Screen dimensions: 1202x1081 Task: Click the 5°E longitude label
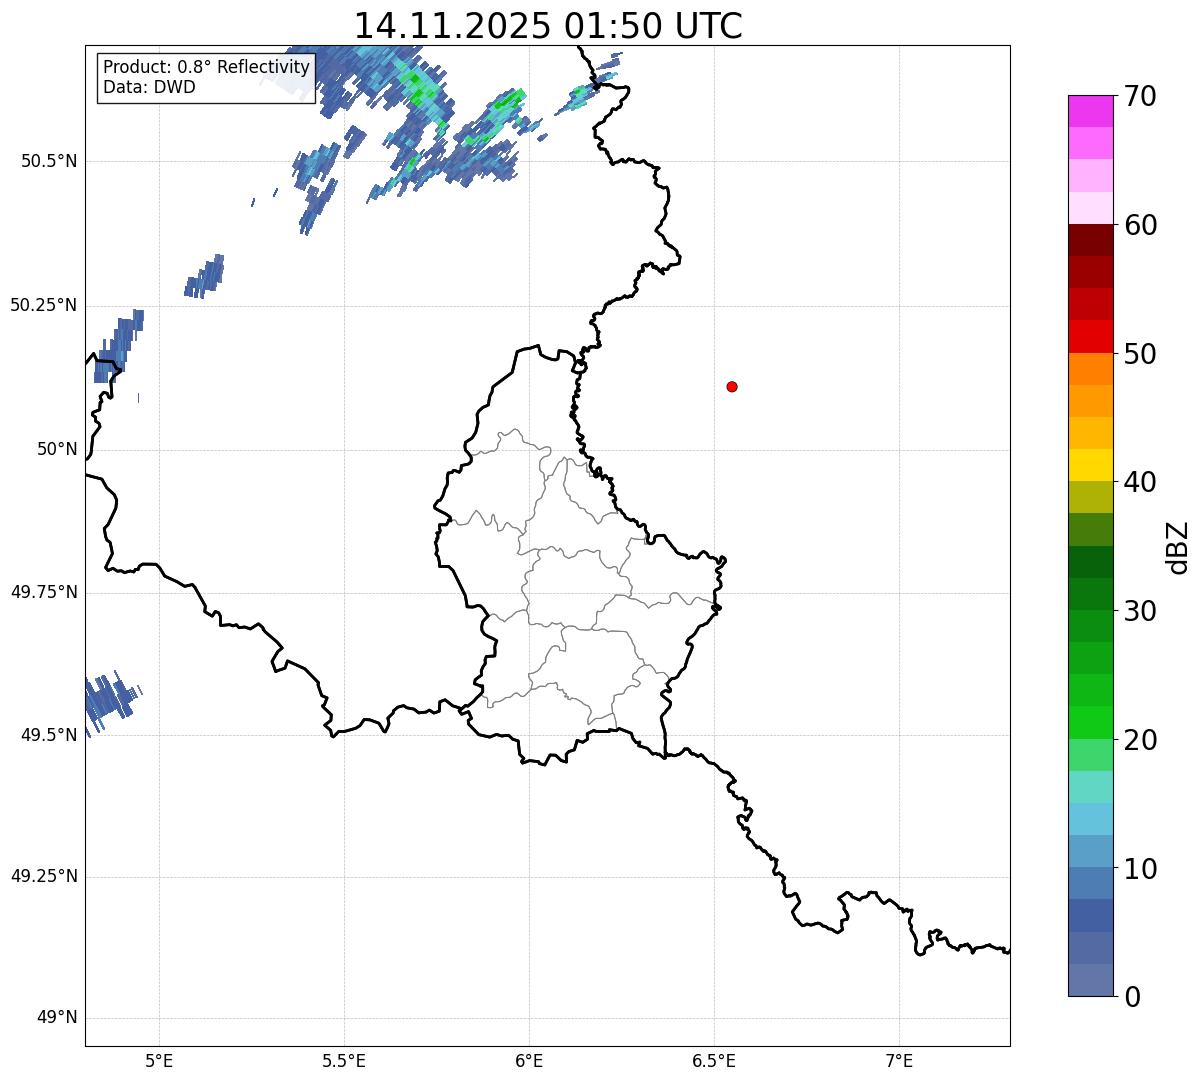[x=159, y=1061]
